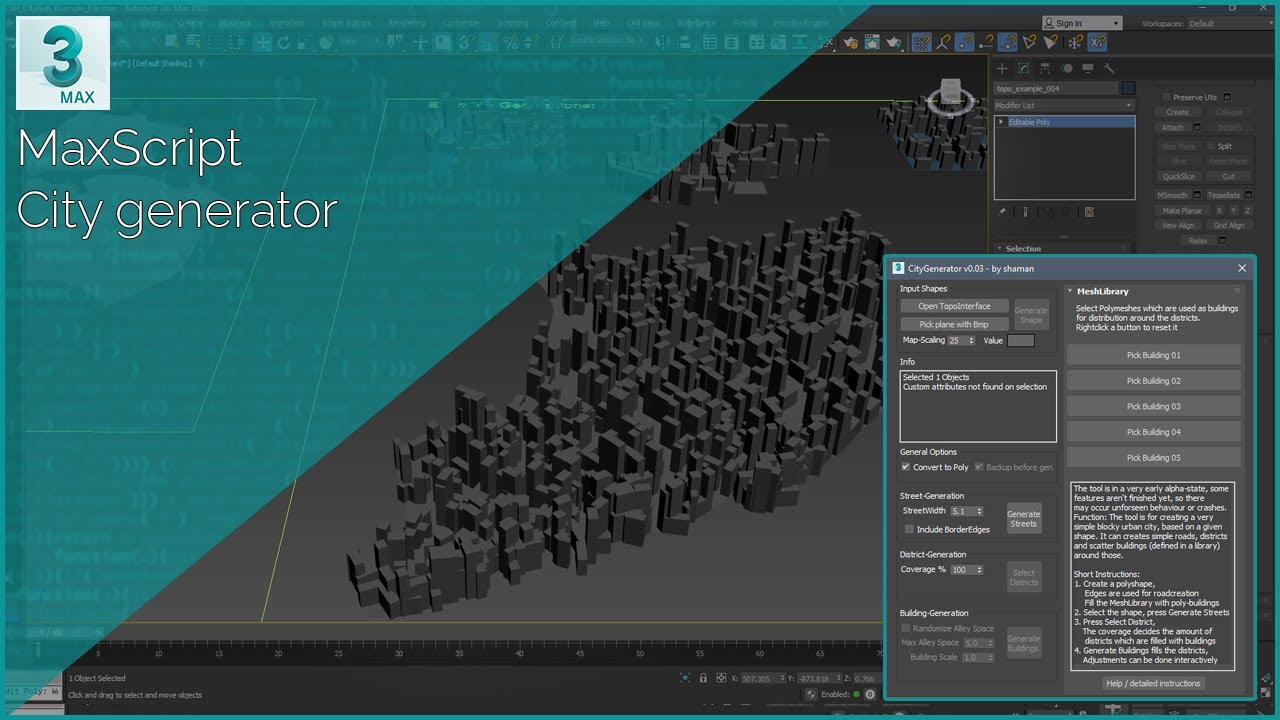Open the Create tab in command panel

[1002, 69]
